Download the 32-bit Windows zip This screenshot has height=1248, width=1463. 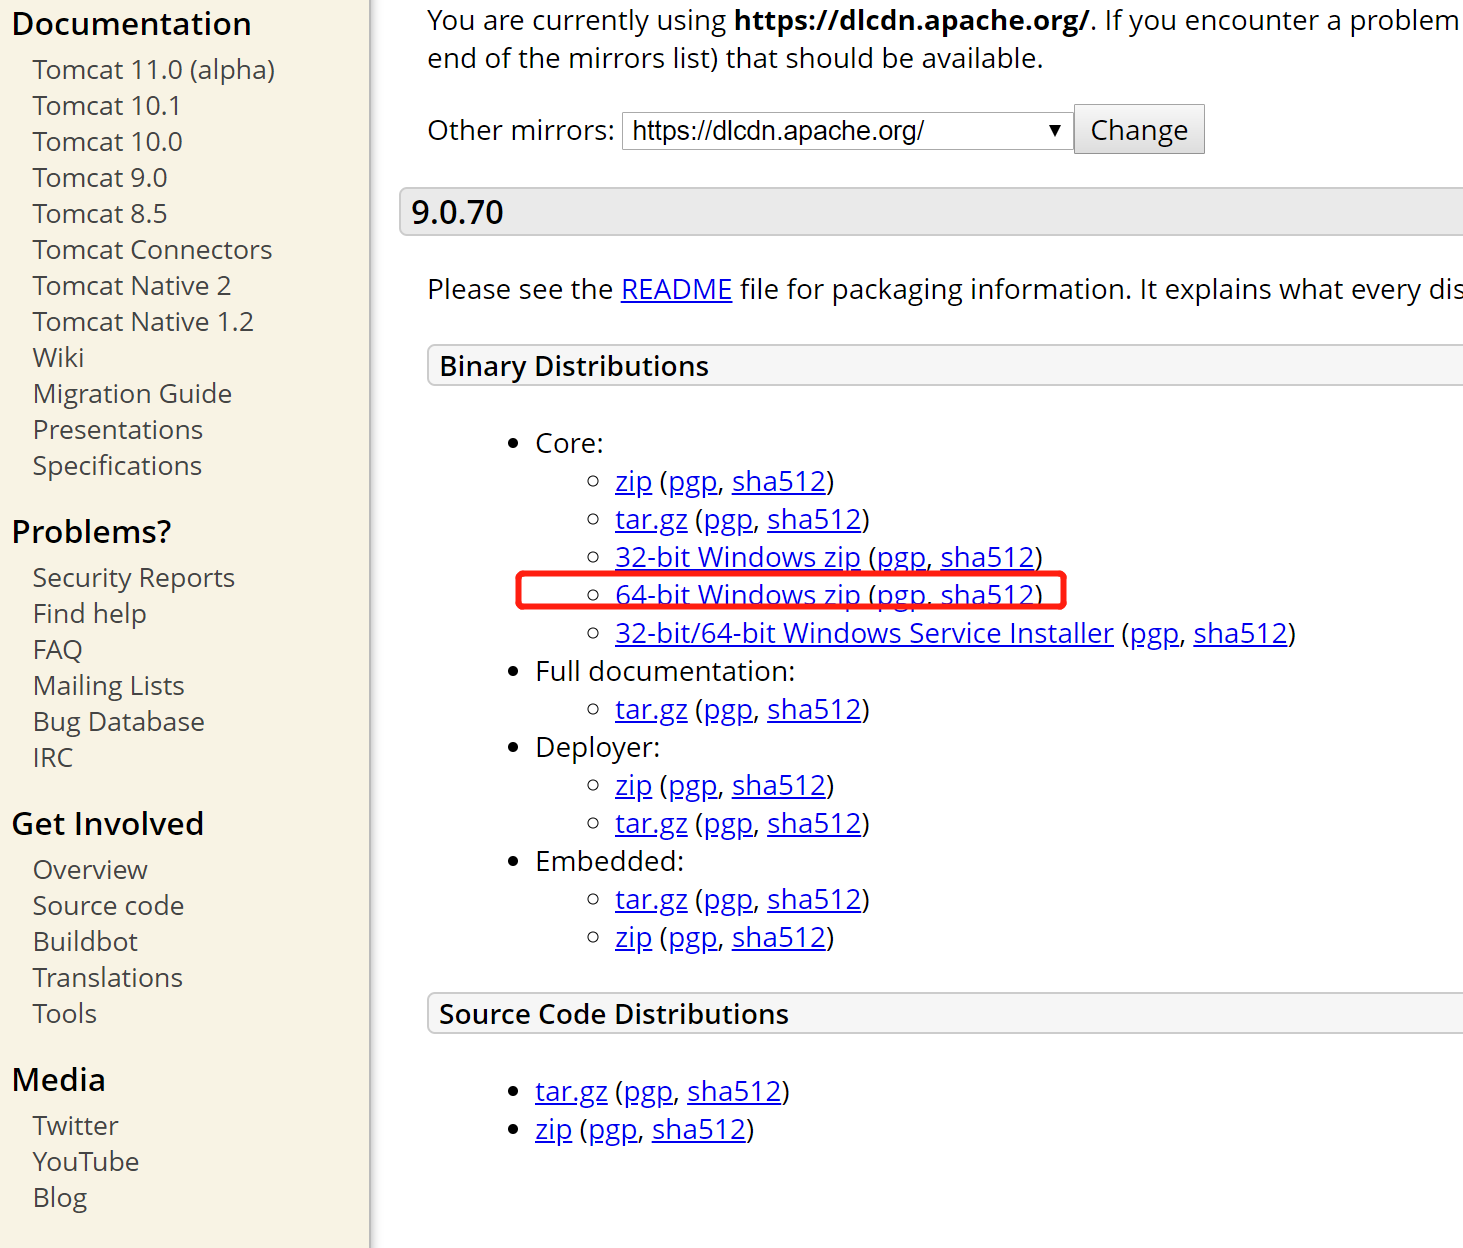click(x=737, y=557)
